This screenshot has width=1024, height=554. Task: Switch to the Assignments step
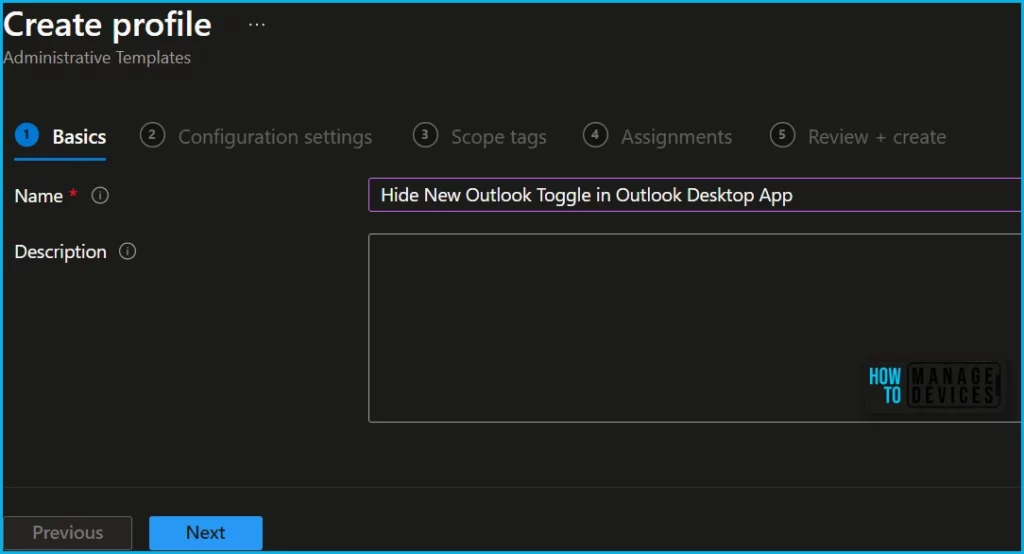point(658,137)
